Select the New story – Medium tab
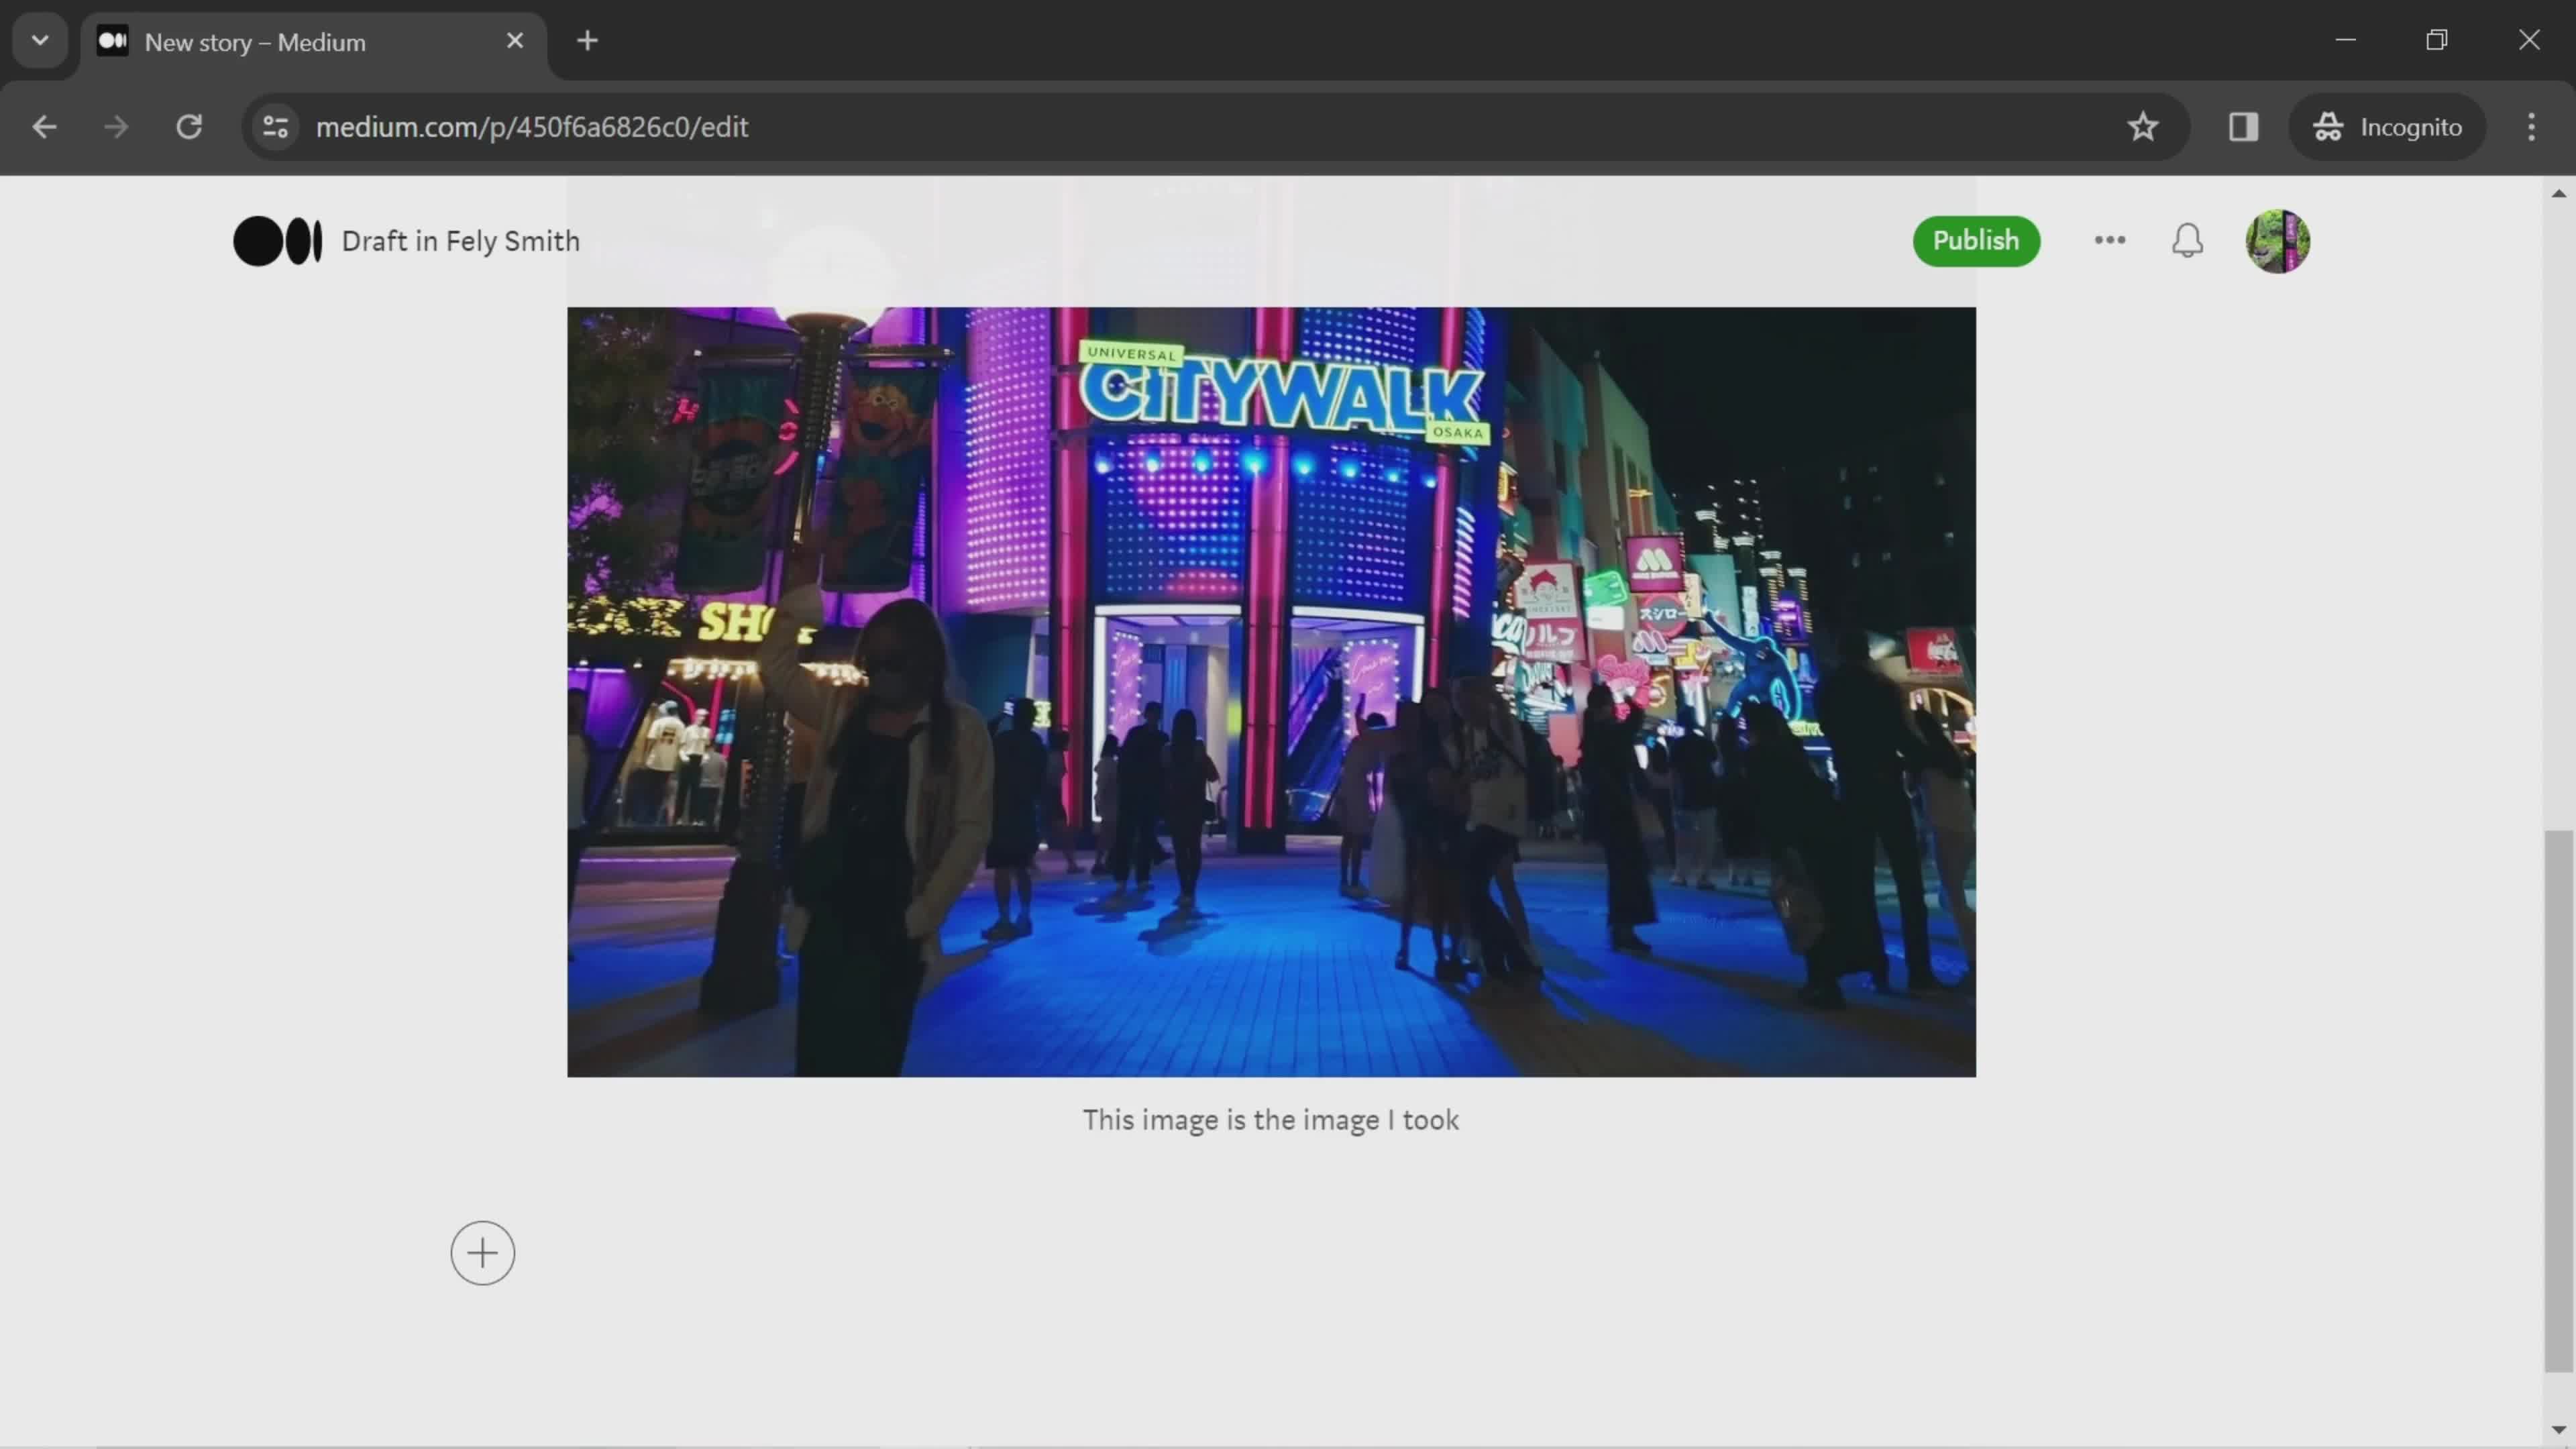Screen dimensions: 2576x1449 pyautogui.click(x=314, y=42)
